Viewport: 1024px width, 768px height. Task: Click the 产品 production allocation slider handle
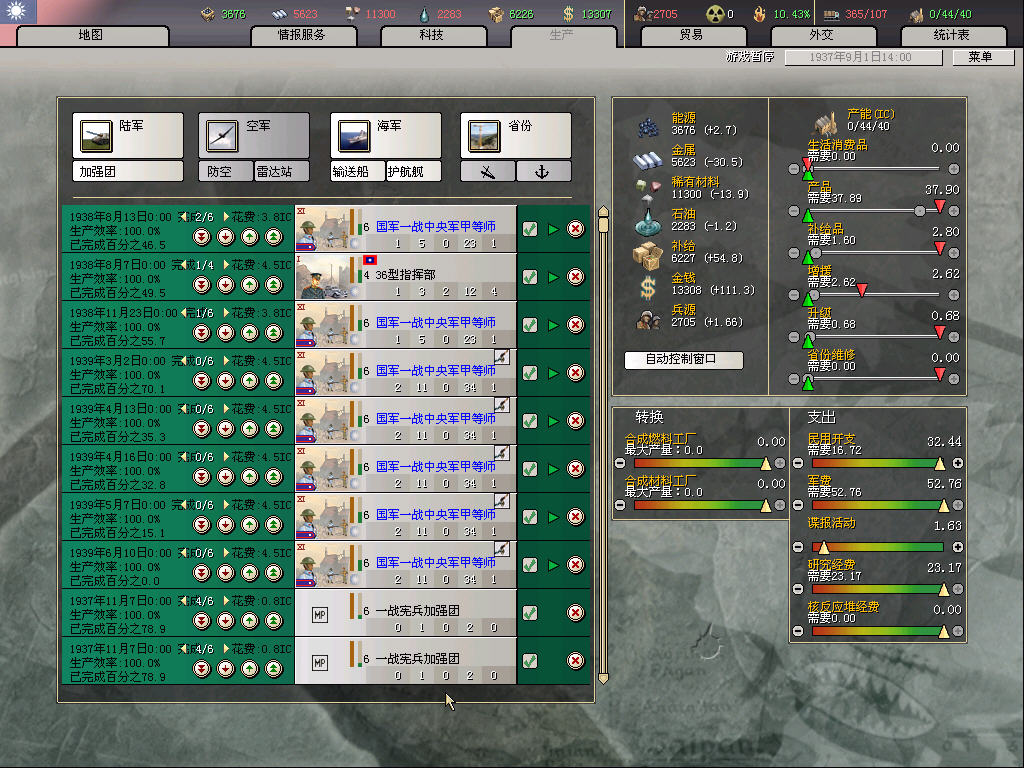[x=919, y=211]
